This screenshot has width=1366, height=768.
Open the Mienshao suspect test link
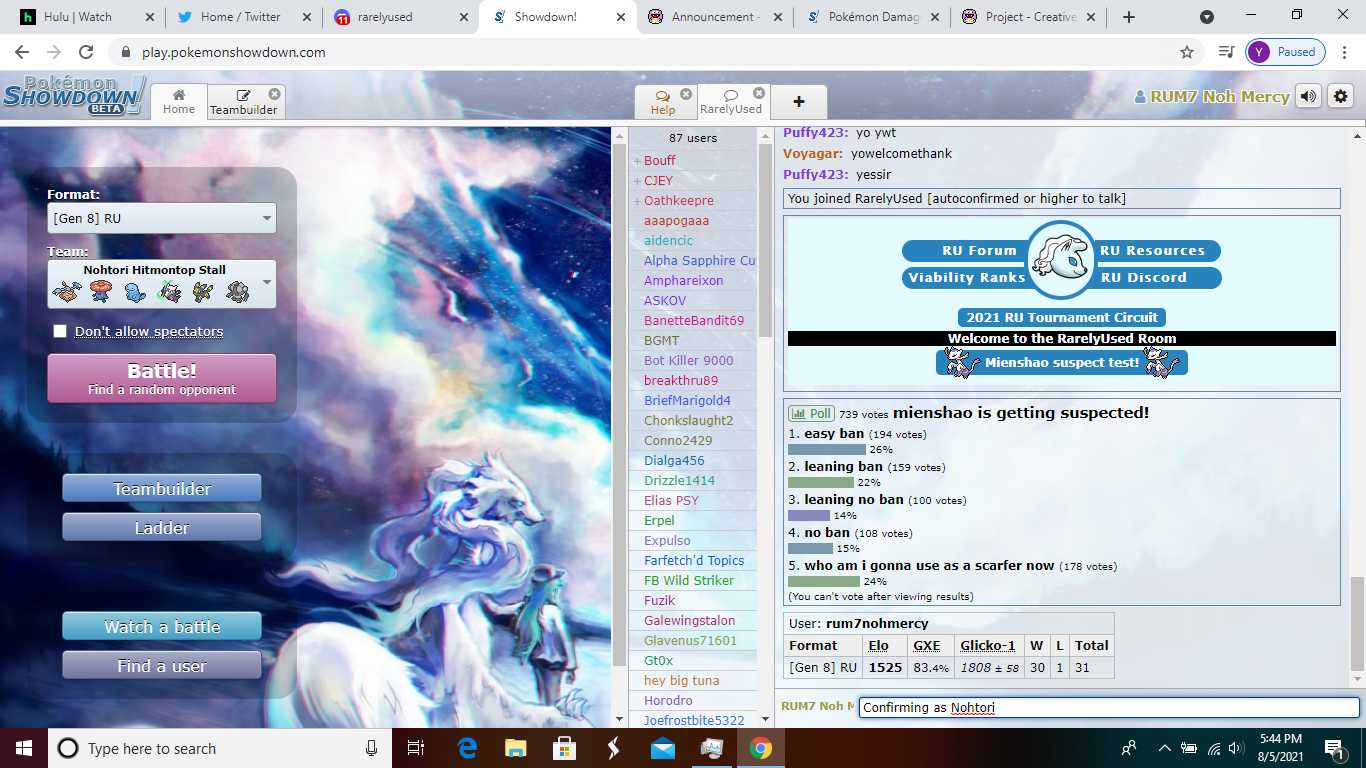point(1061,362)
